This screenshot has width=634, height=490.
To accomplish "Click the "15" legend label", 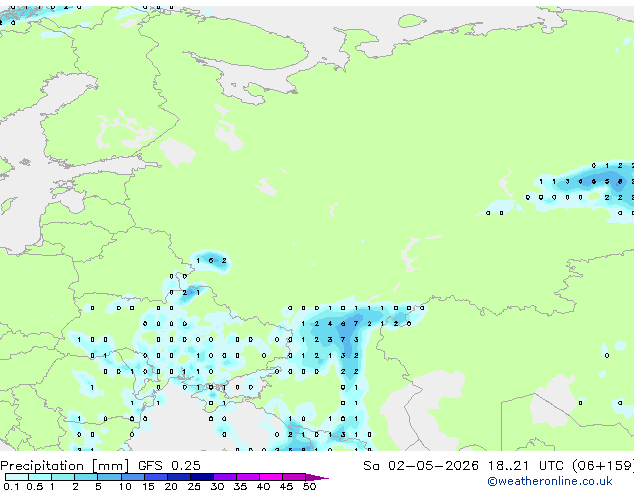I will coord(148,486).
